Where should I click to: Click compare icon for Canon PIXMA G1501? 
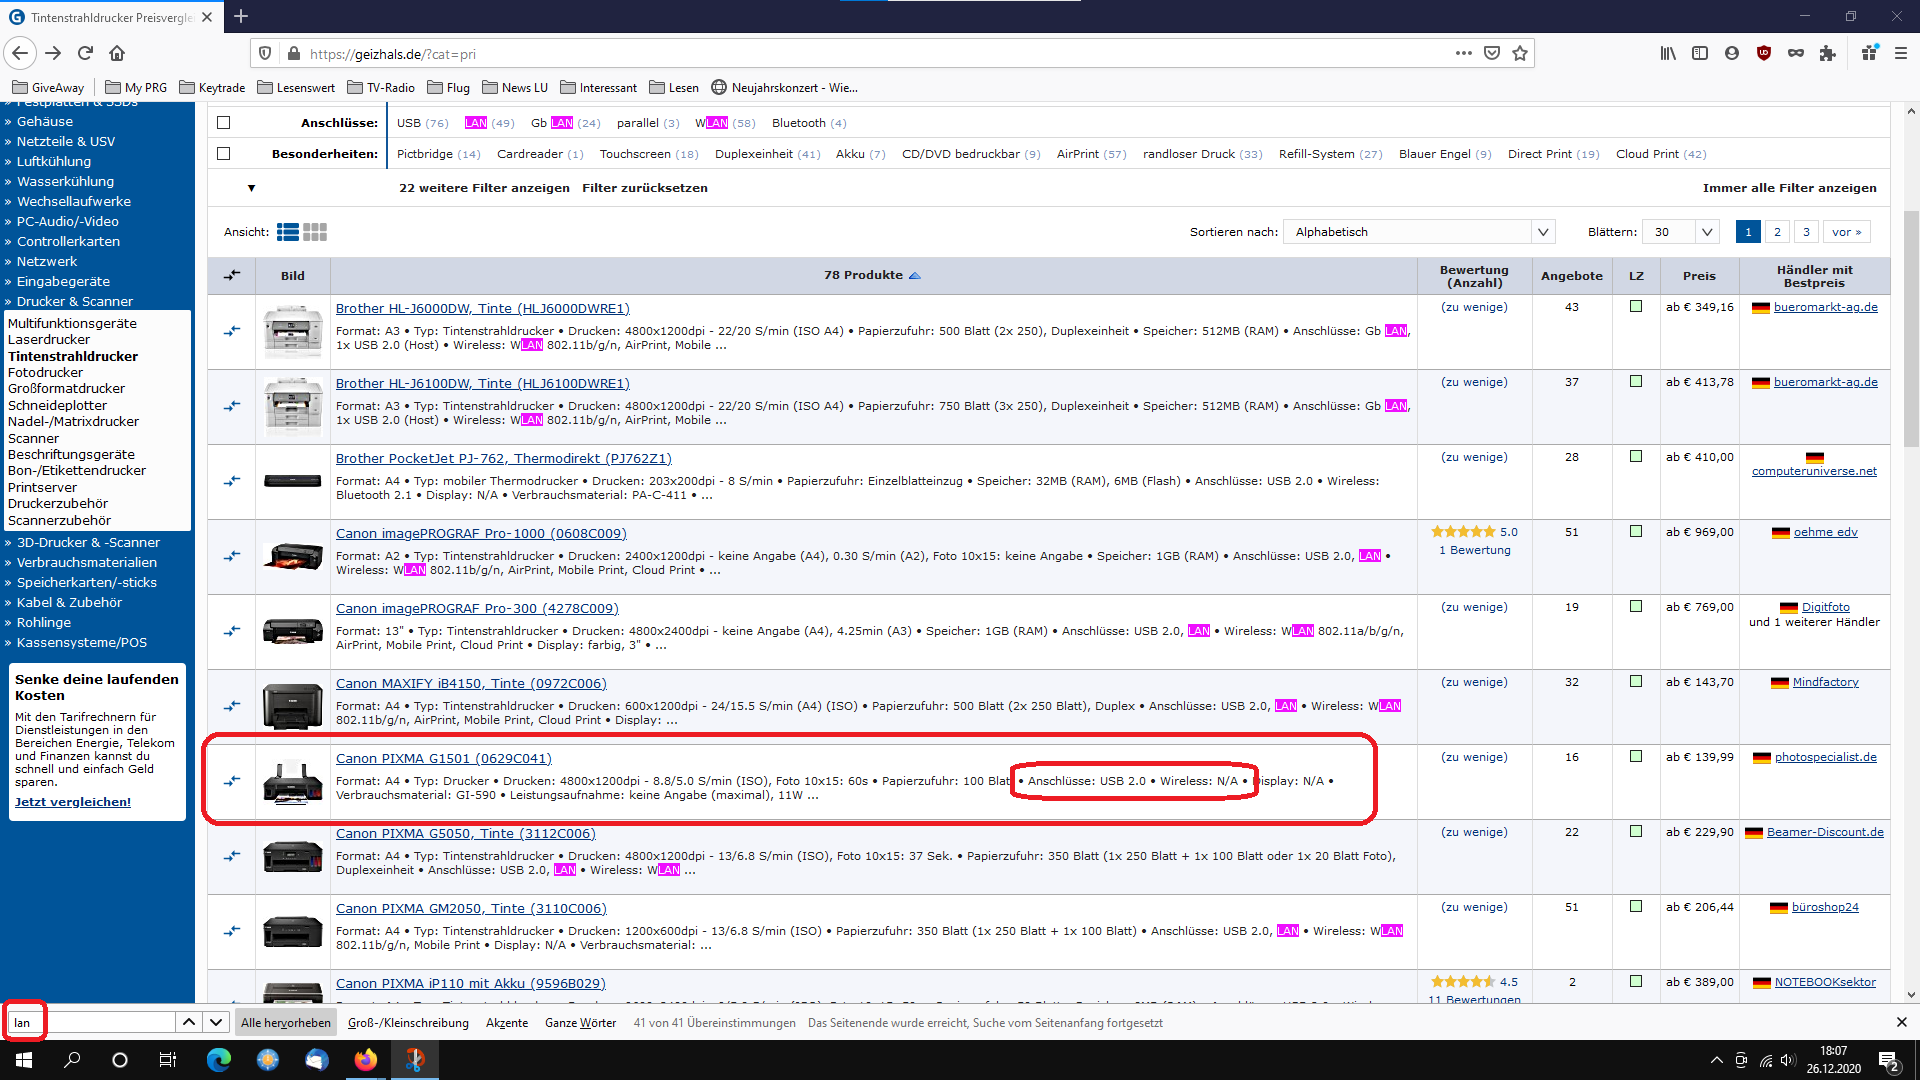point(232,781)
